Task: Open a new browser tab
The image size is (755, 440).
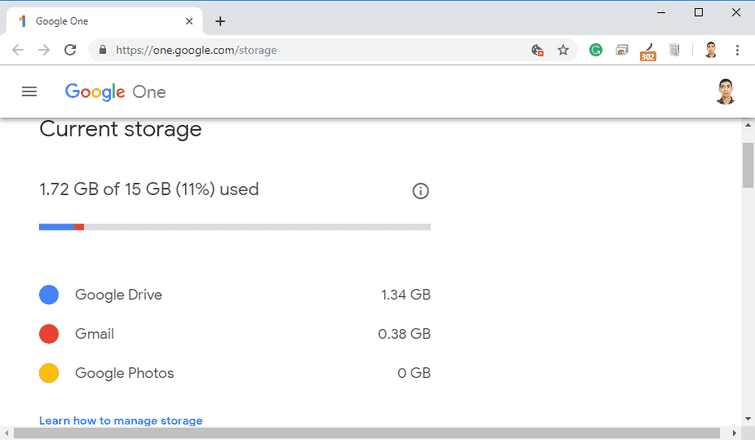Action: click(220, 21)
